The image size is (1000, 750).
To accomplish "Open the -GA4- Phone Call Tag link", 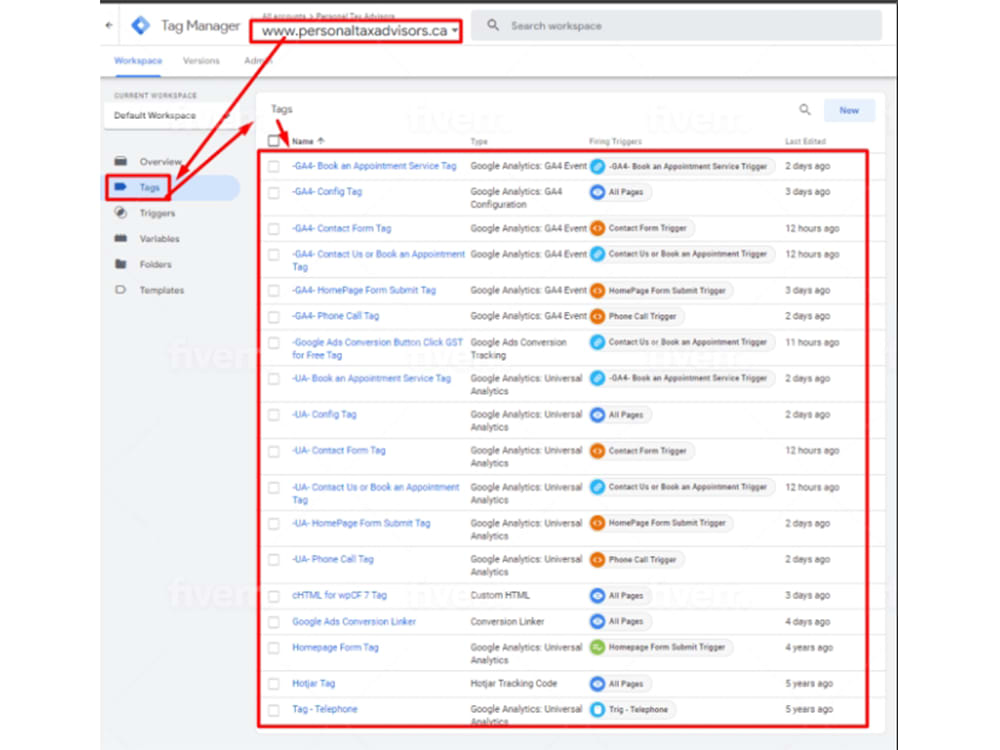I will [x=335, y=316].
